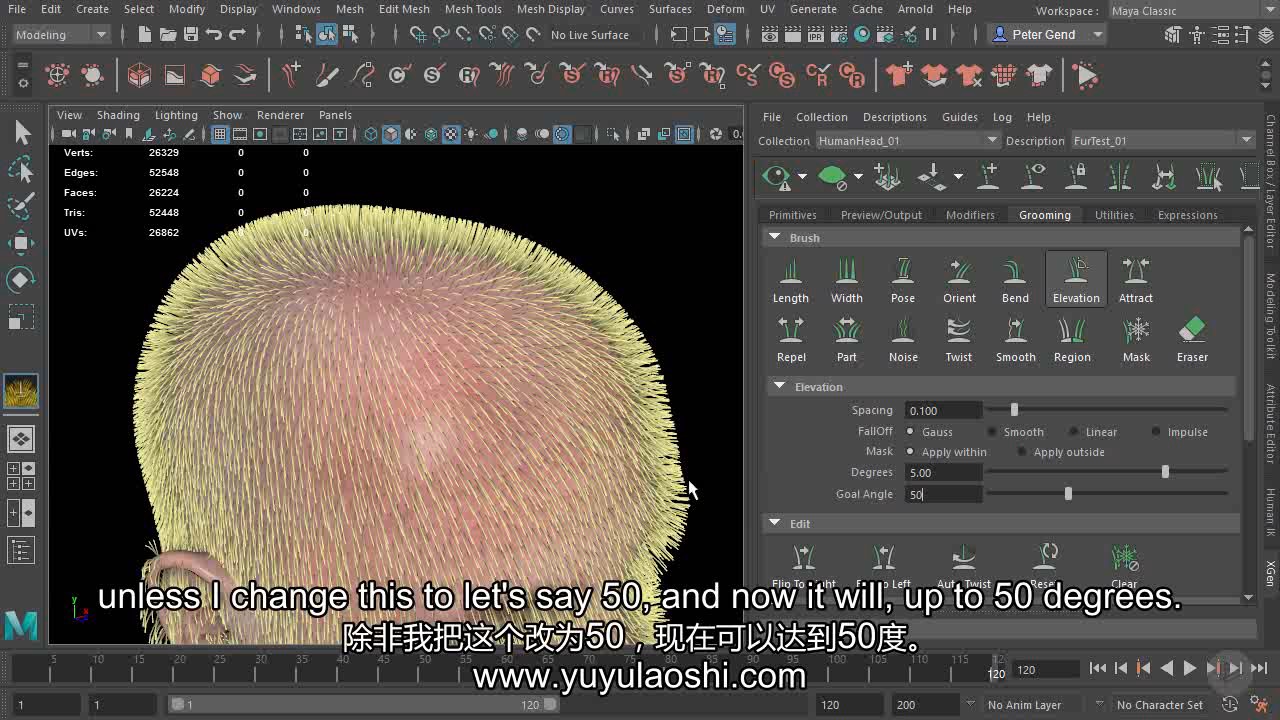The width and height of the screenshot is (1280, 720).
Task: Open the Expressions tab
Action: [1187, 215]
